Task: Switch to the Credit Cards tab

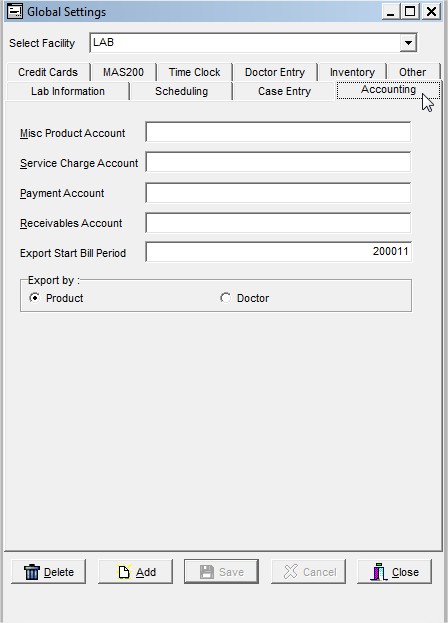Action: (48, 72)
